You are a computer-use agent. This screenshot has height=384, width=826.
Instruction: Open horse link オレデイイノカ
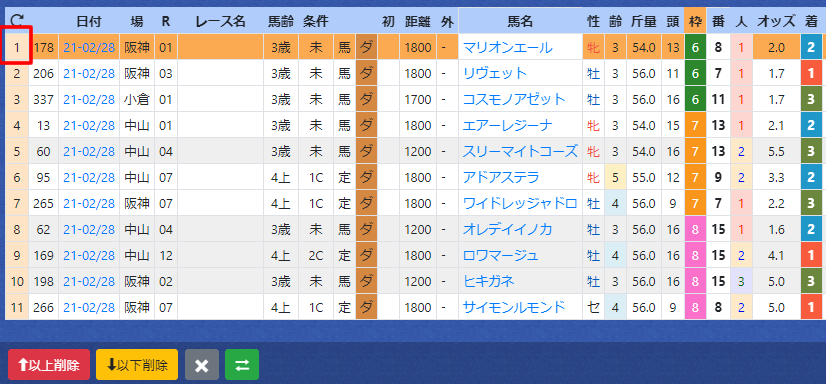(508, 230)
